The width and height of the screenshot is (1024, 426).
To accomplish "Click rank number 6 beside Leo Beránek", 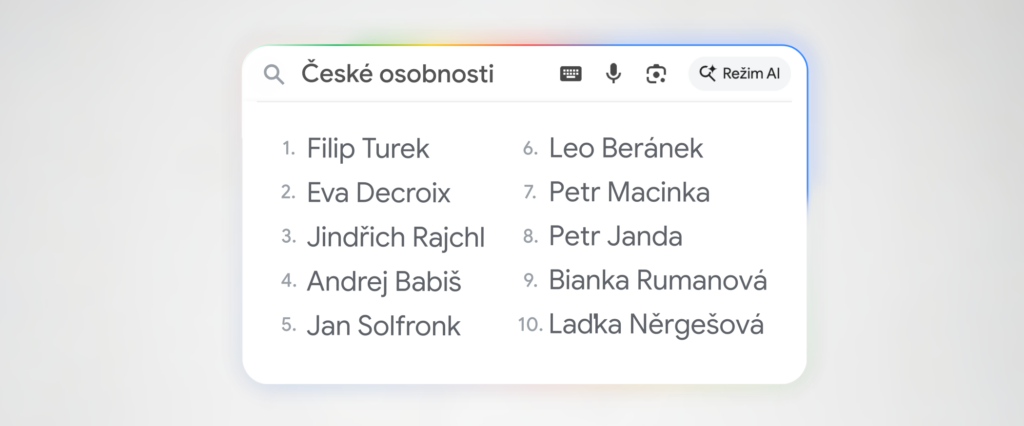I will click(531, 149).
